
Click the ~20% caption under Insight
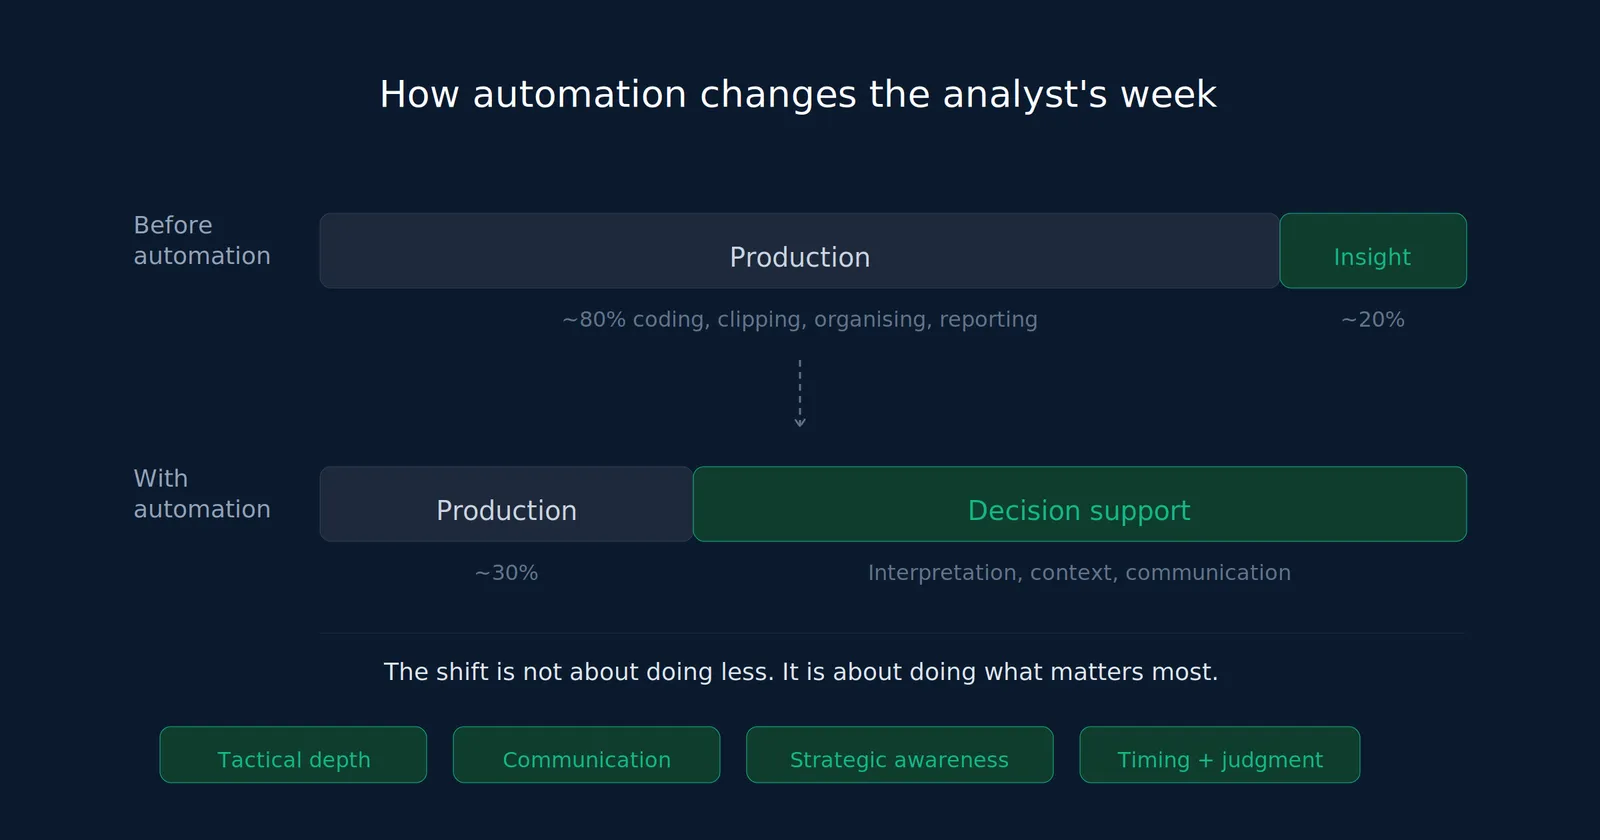(x=1373, y=320)
